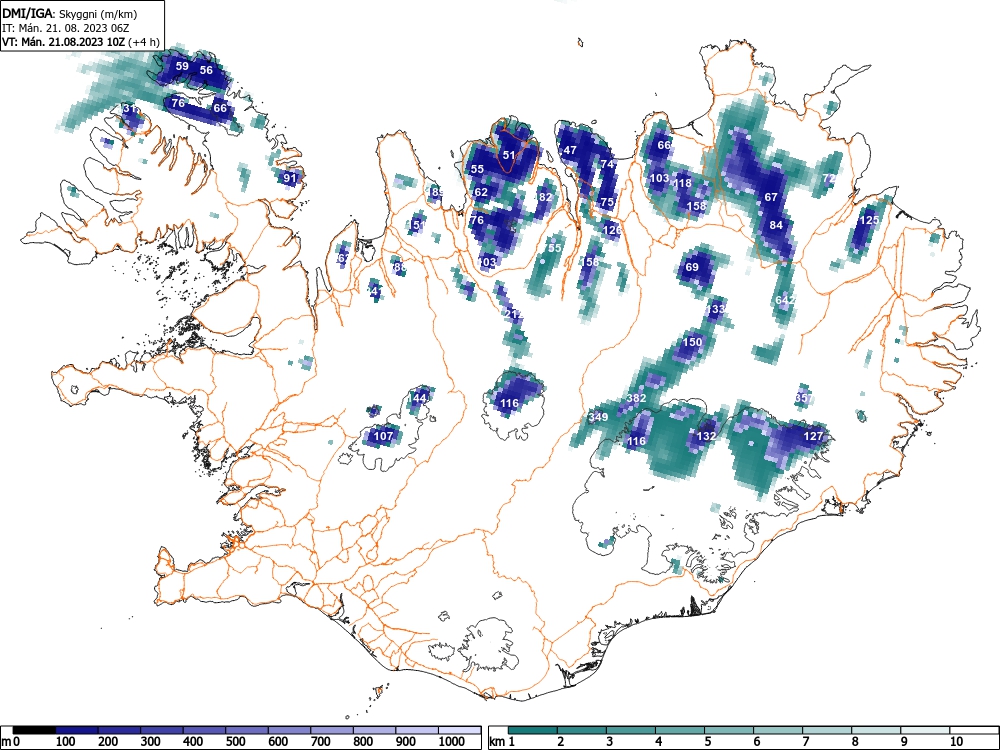Click the 'VT: Mán. 21.08.2023 10Z (+4 h)' line
Viewport: 1000px width, 750px height.
80,42
